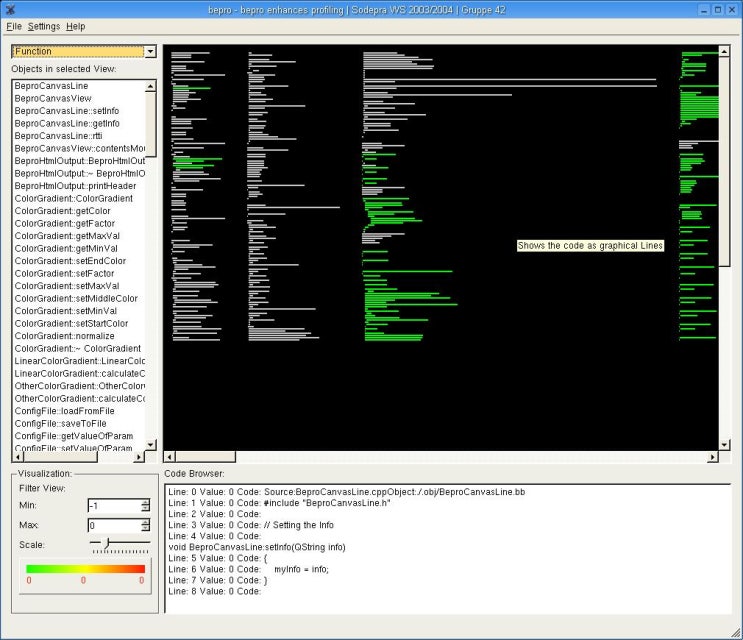Select ColorGradient::getFactor entry

coord(64,223)
